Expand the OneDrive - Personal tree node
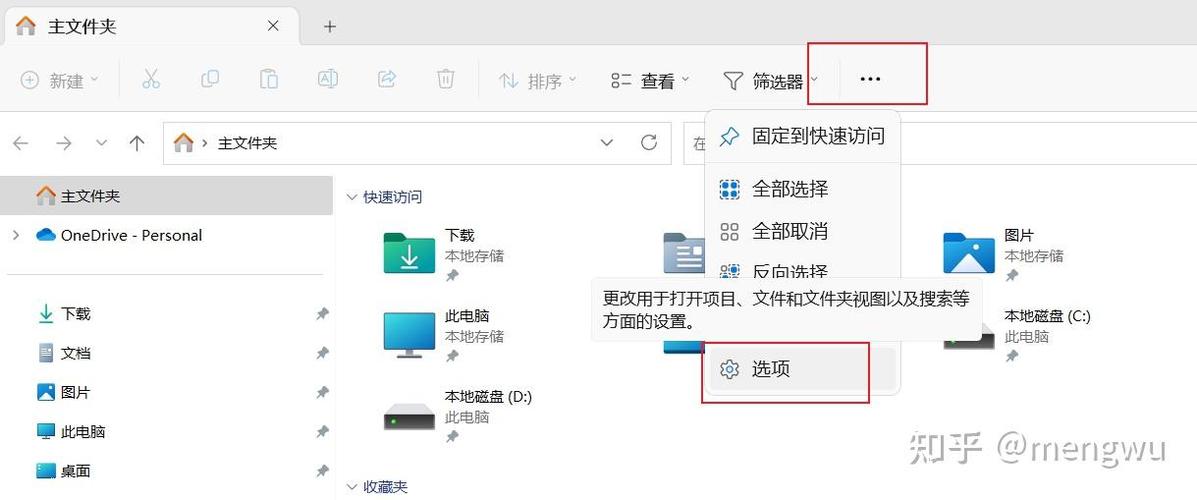This screenshot has width=1197, height=500. 16,235
